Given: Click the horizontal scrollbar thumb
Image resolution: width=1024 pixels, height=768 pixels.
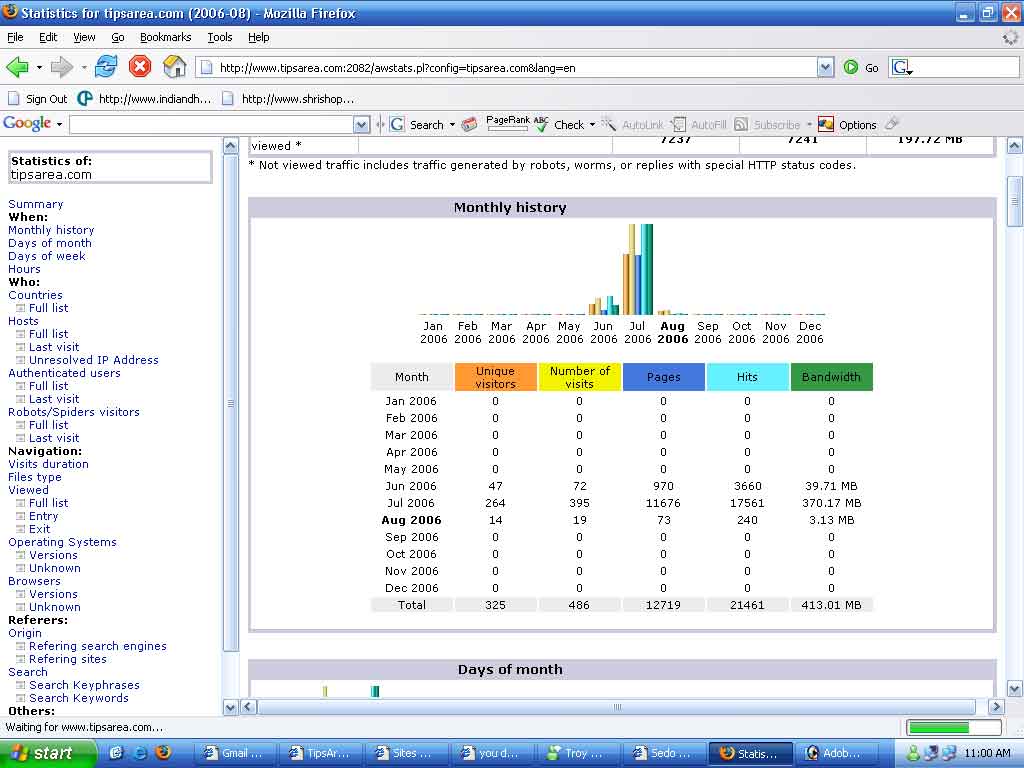Looking at the screenshot, I should click(x=617, y=707).
